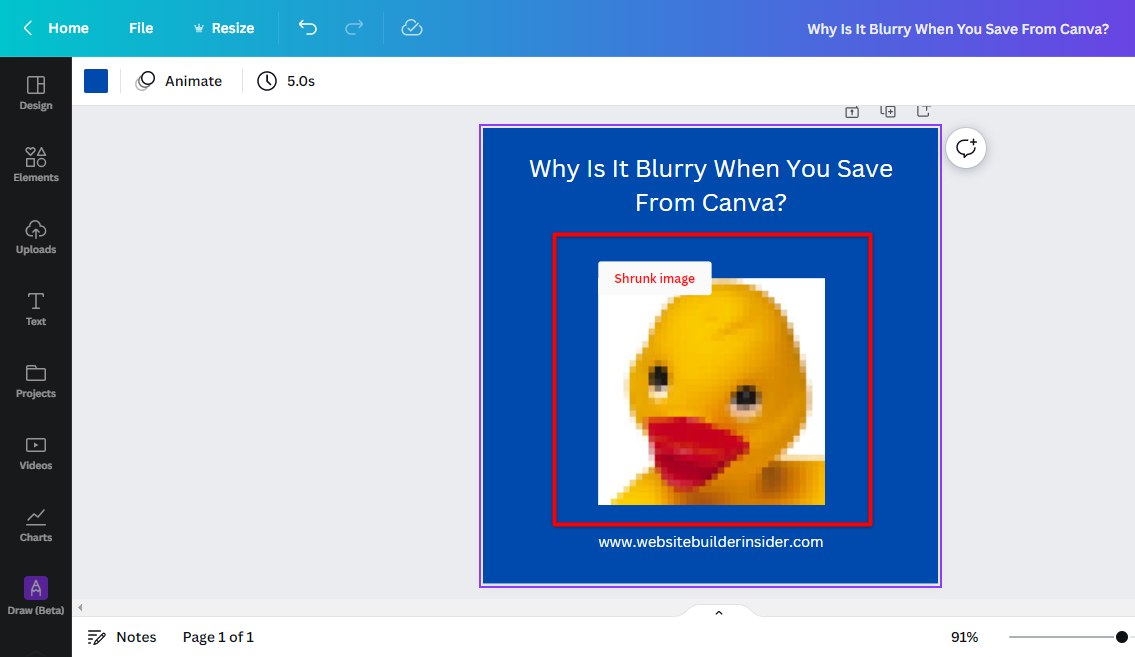
Task: Go back to Home
Action: (56, 28)
